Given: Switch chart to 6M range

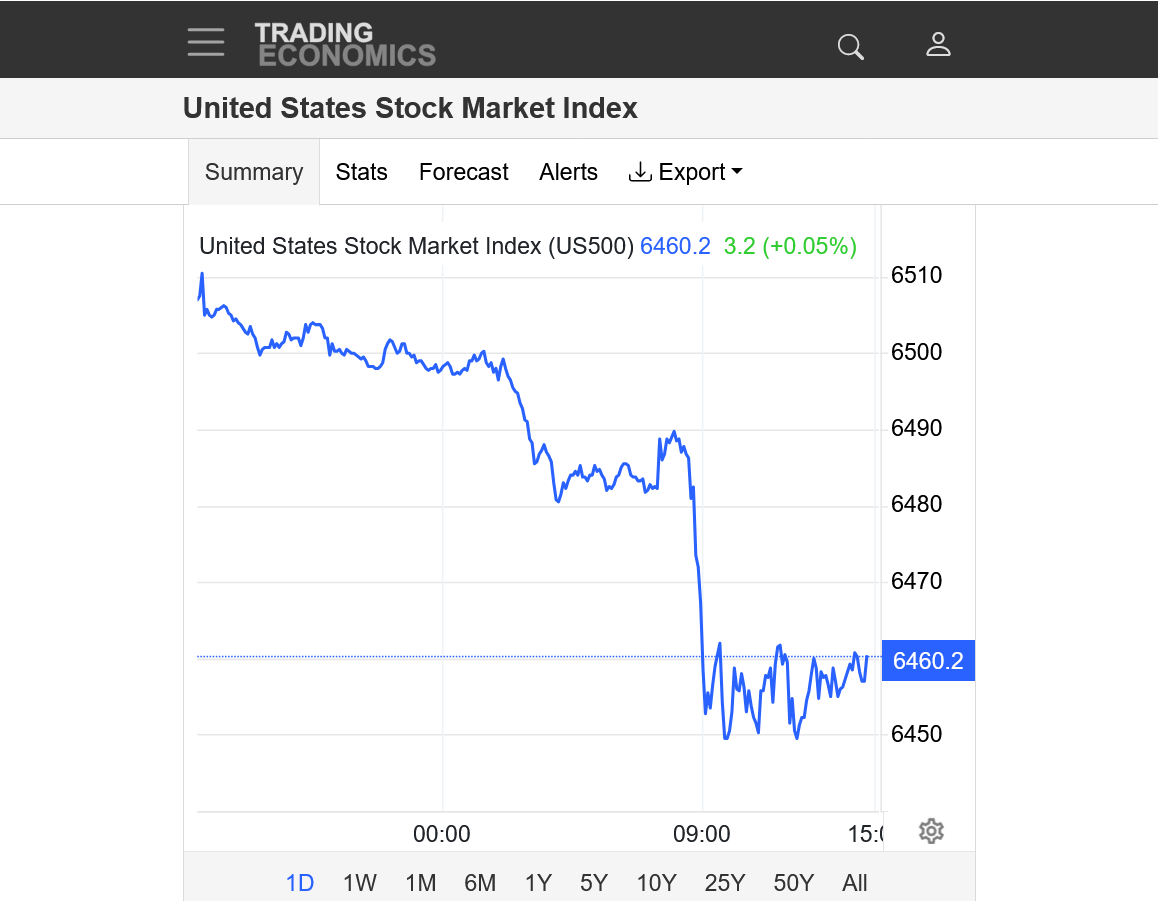Looking at the screenshot, I should 480,883.
